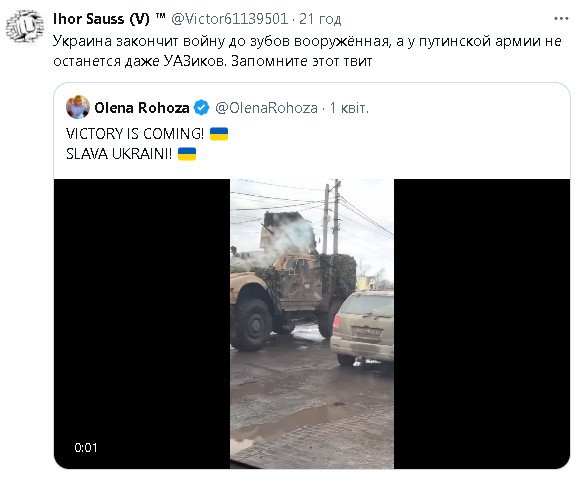Click the 1 квіт. date
The width and height of the screenshot is (578, 478).
(349, 108)
